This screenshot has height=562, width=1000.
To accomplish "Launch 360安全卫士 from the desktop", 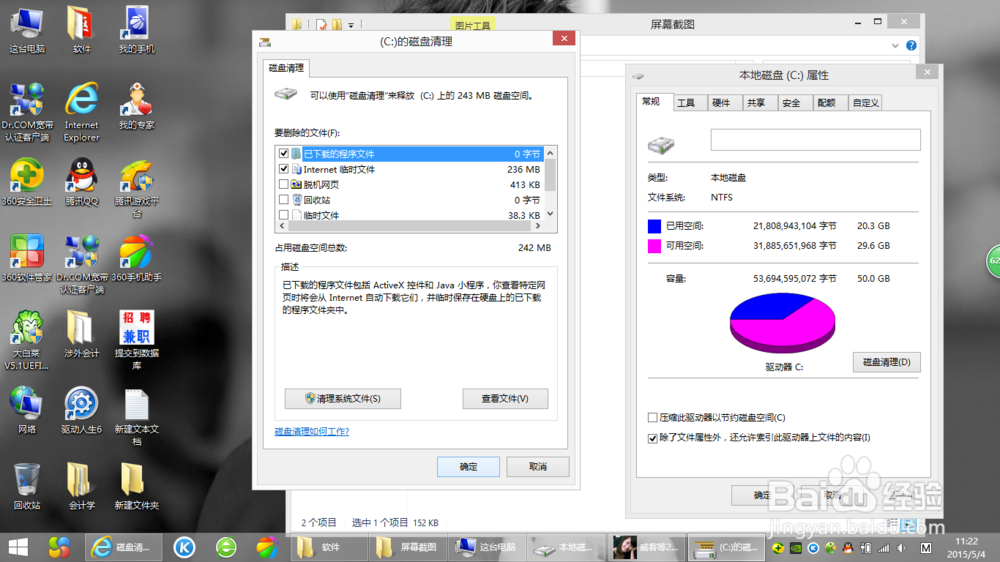I will tap(27, 182).
